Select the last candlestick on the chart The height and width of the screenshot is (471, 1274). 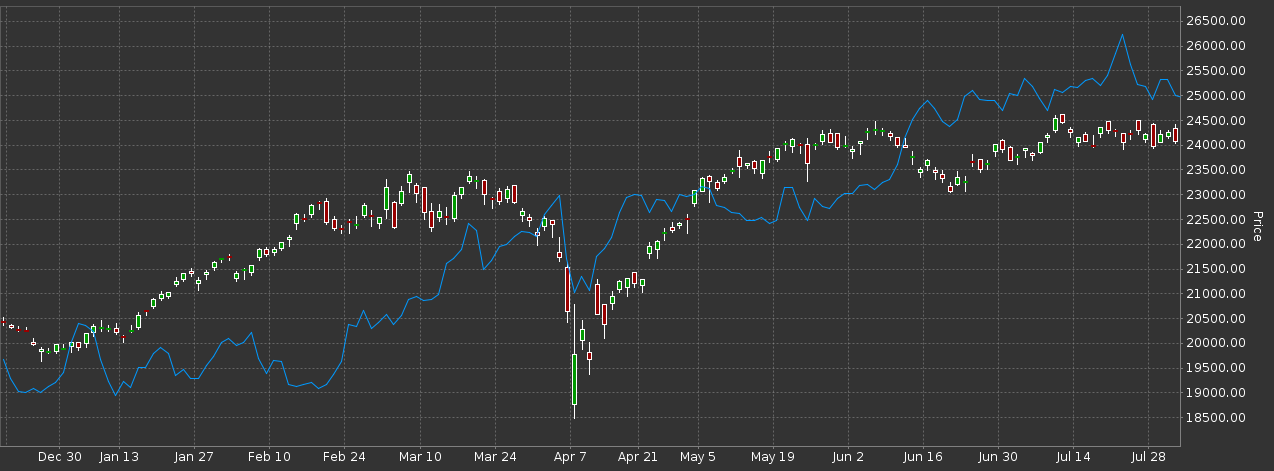(1176, 134)
